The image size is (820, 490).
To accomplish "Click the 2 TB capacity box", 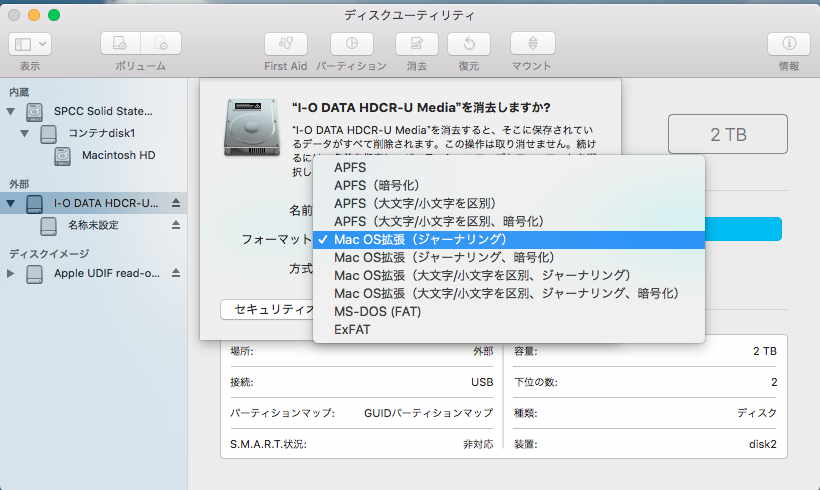I will pyautogui.click(x=727, y=134).
